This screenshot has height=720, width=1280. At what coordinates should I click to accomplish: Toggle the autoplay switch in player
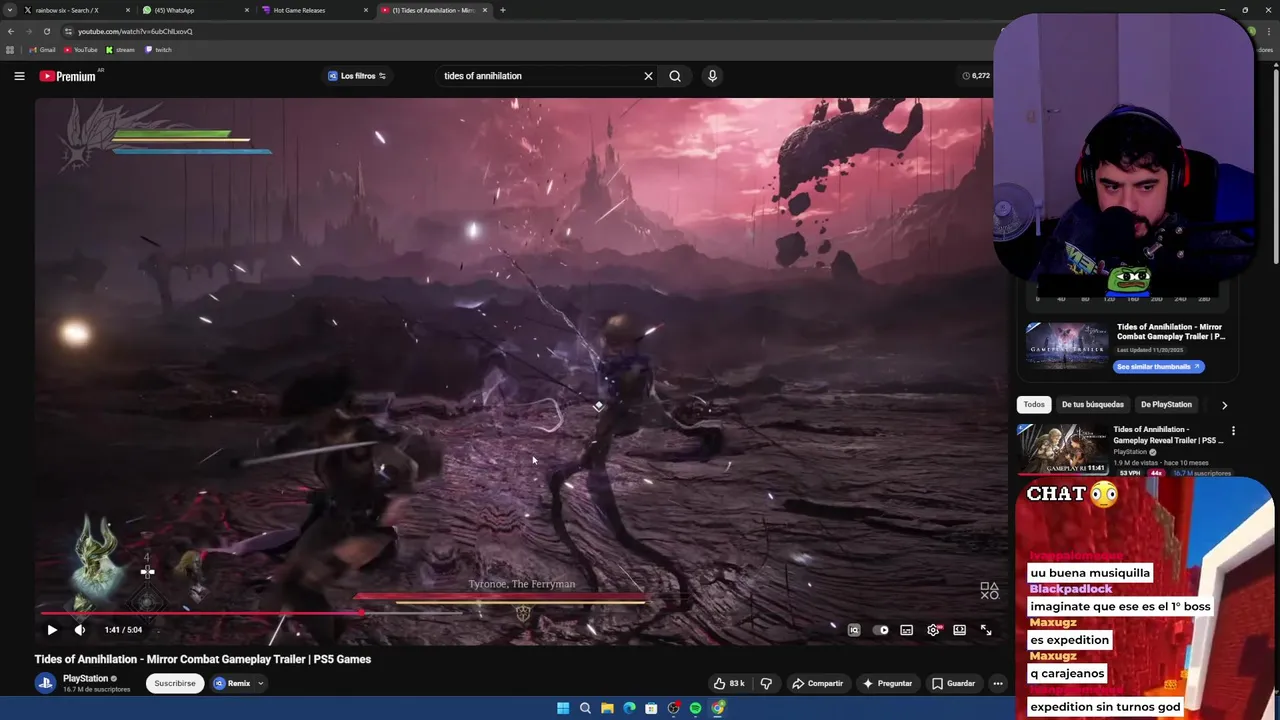click(881, 630)
